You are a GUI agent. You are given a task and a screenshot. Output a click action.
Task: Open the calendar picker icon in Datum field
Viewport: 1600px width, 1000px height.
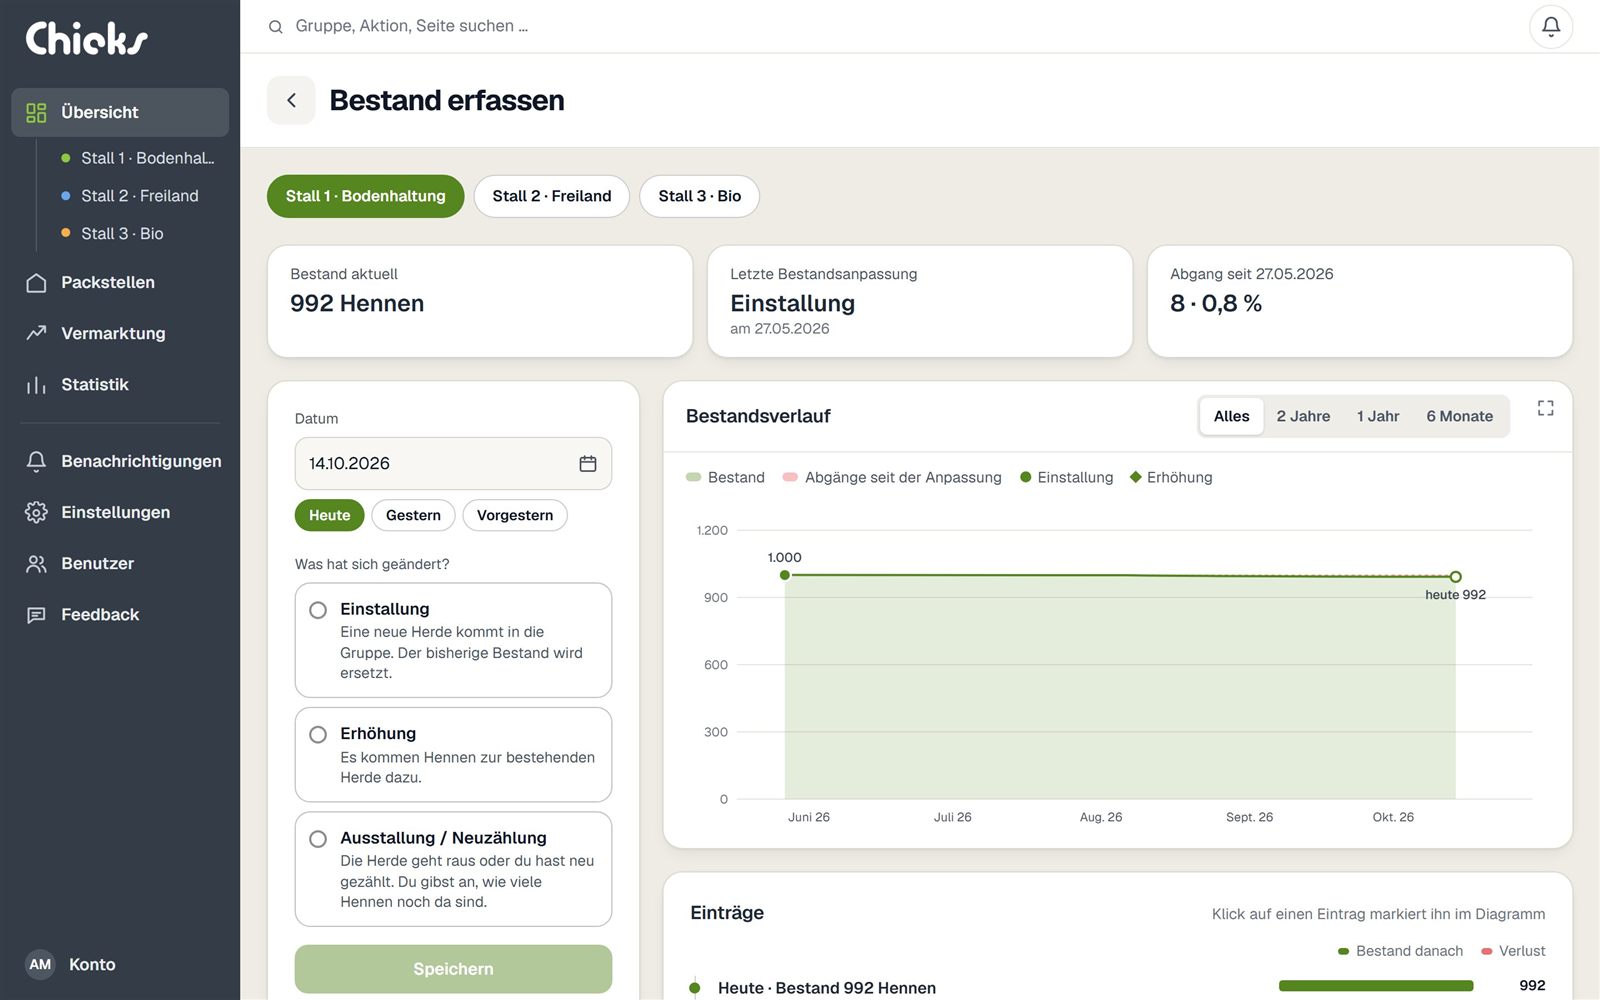point(588,463)
